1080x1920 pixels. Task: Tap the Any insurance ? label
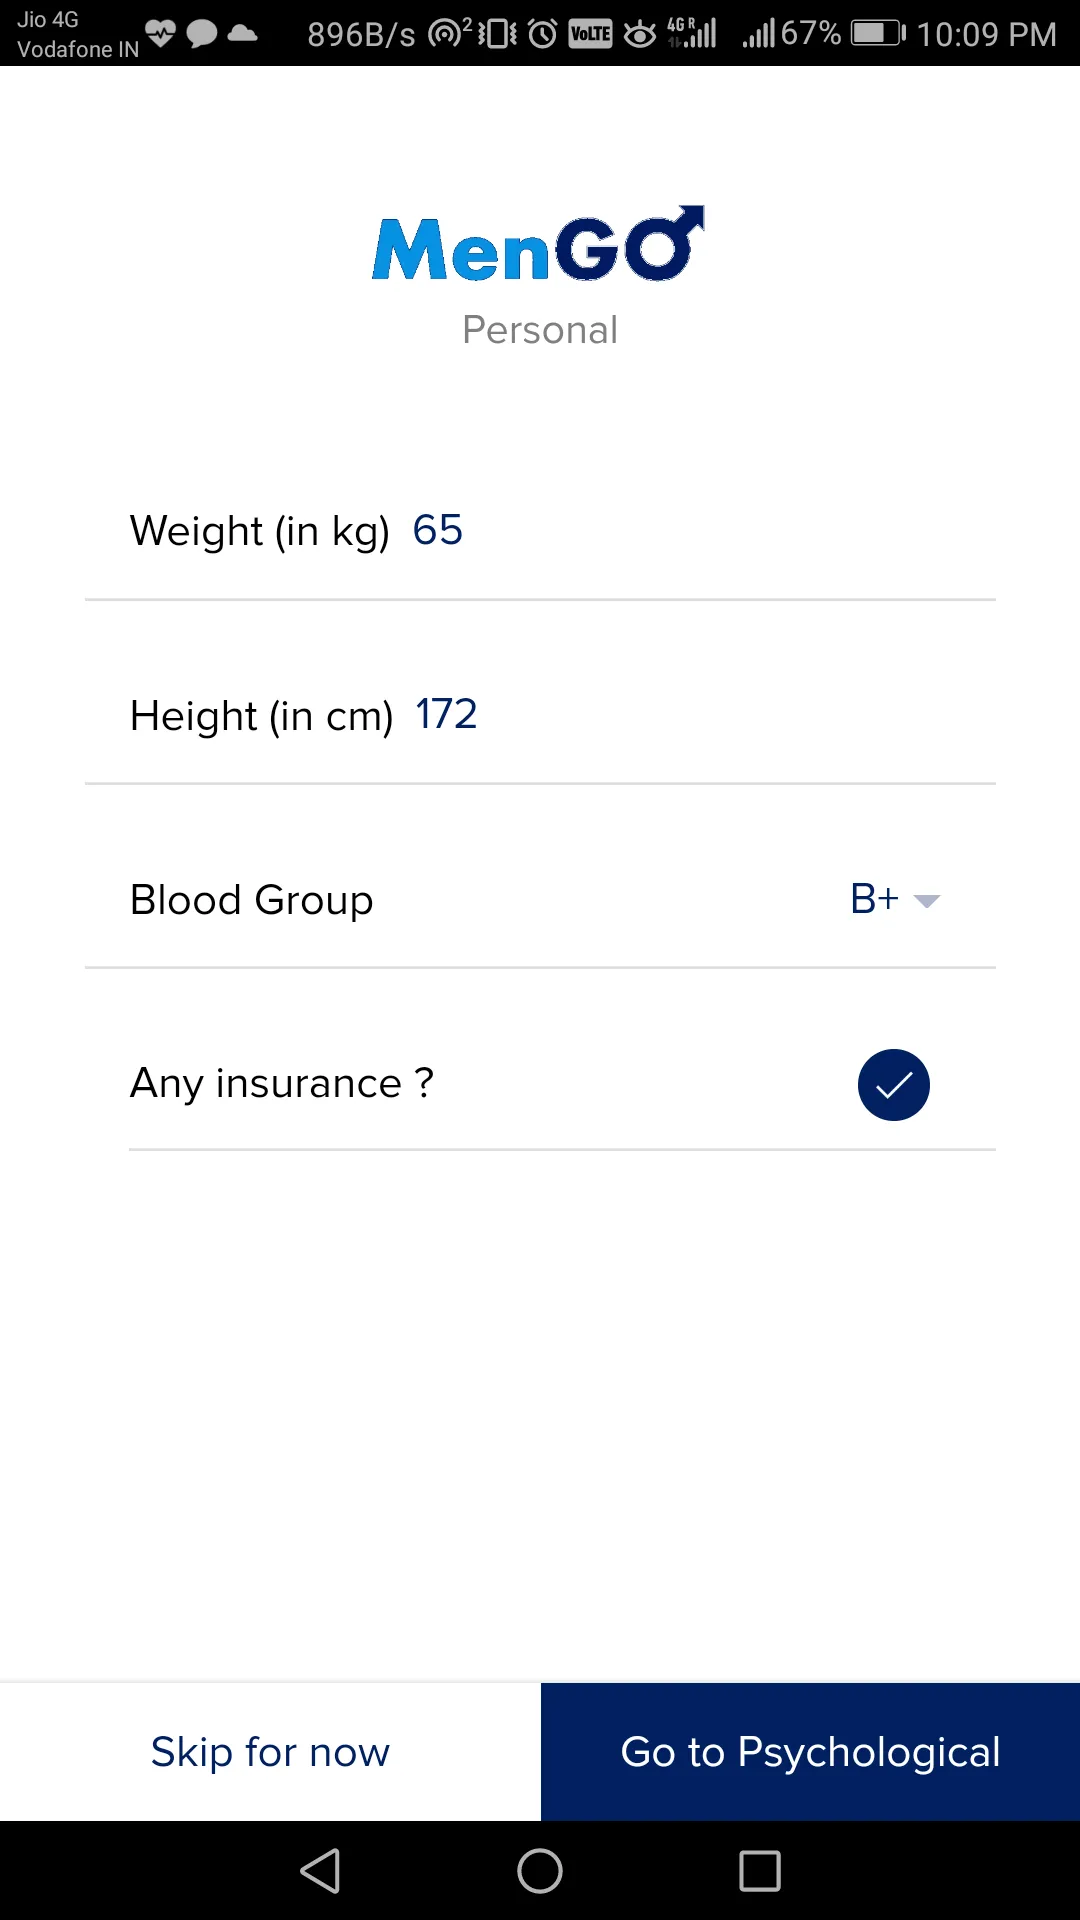pyautogui.click(x=282, y=1084)
